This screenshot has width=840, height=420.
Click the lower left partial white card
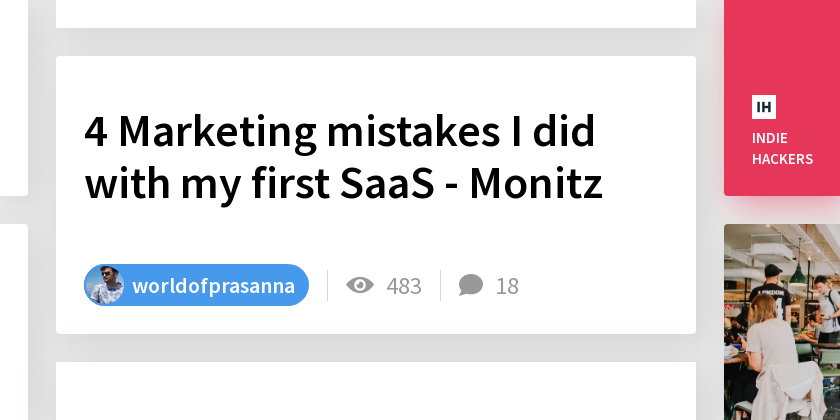(x=14, y=322)
